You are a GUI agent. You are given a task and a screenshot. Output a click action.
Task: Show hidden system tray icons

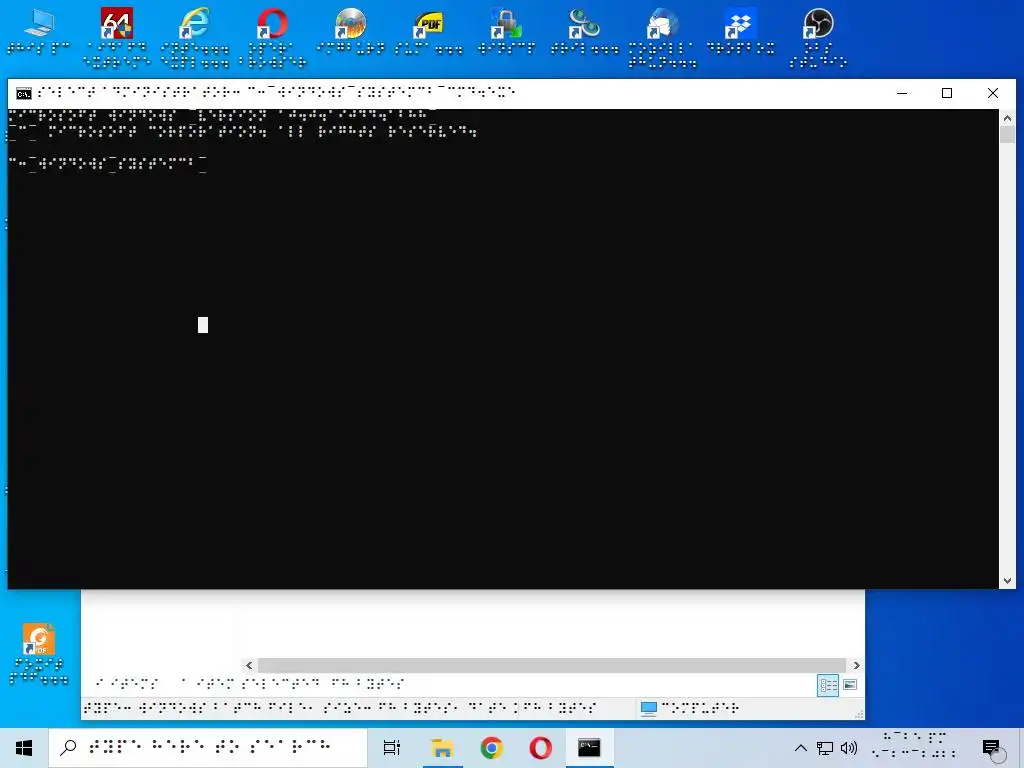coord(801,748)
